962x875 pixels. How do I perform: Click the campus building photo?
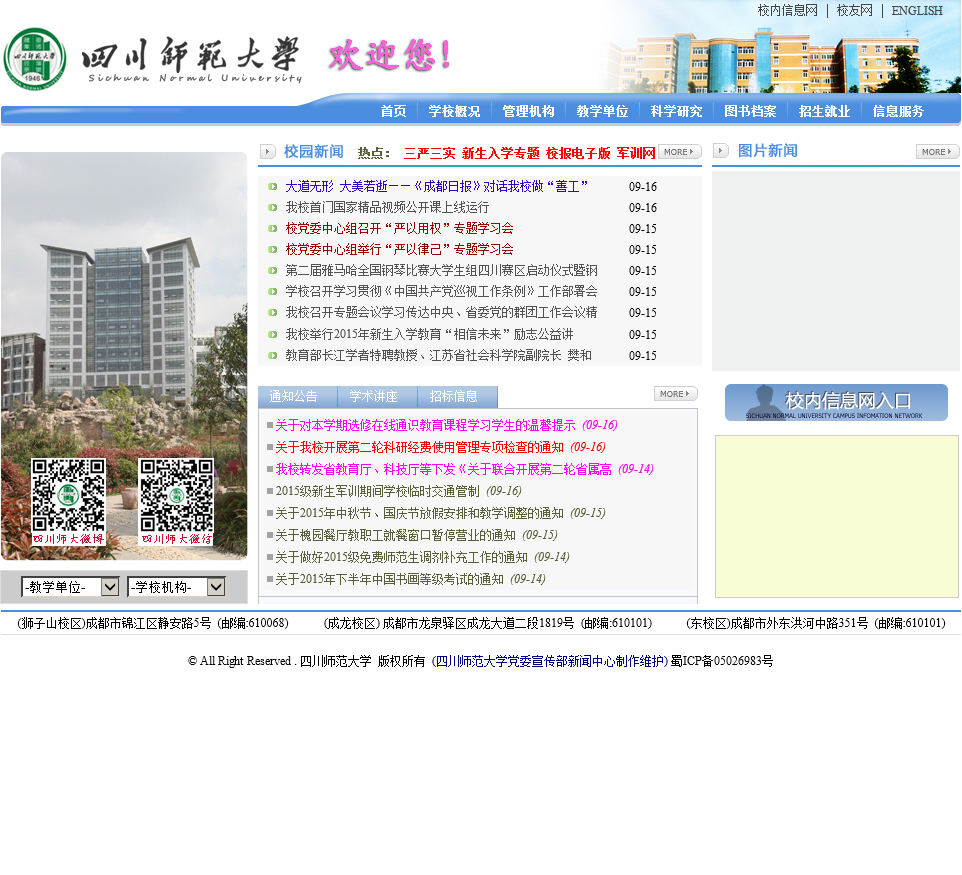point(124,356)
